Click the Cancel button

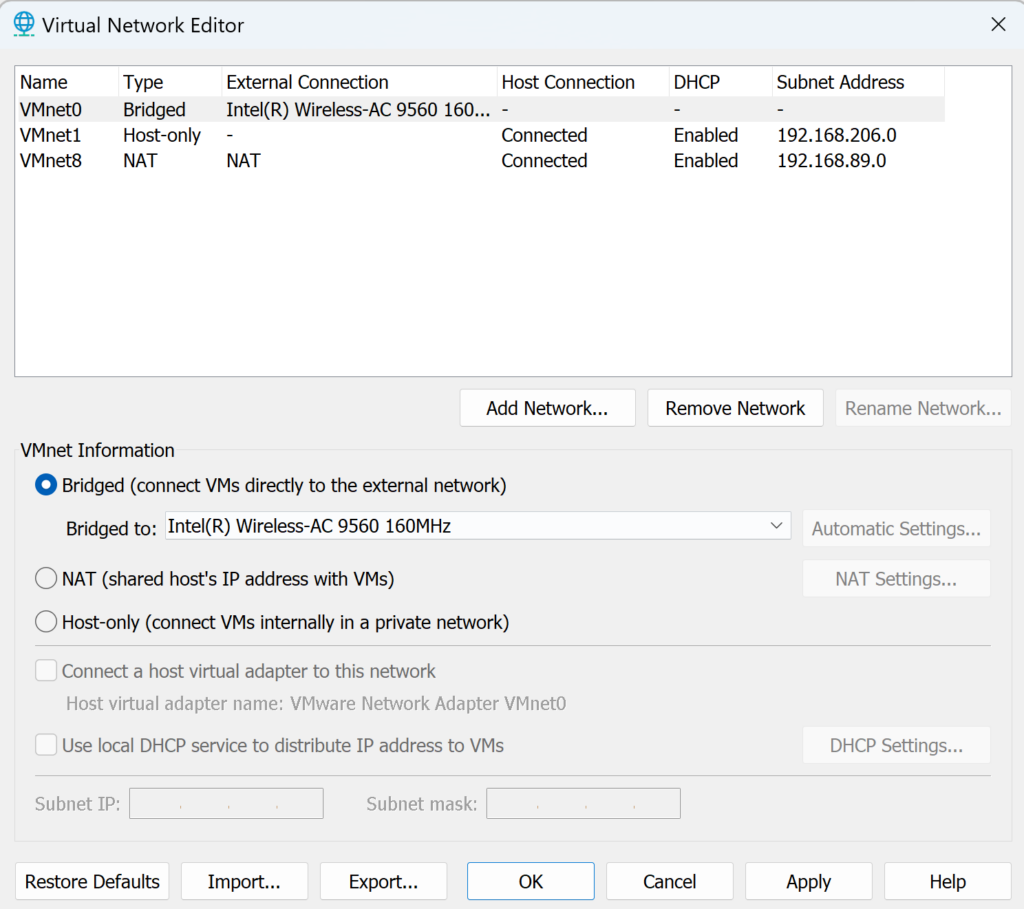[669, 882]
